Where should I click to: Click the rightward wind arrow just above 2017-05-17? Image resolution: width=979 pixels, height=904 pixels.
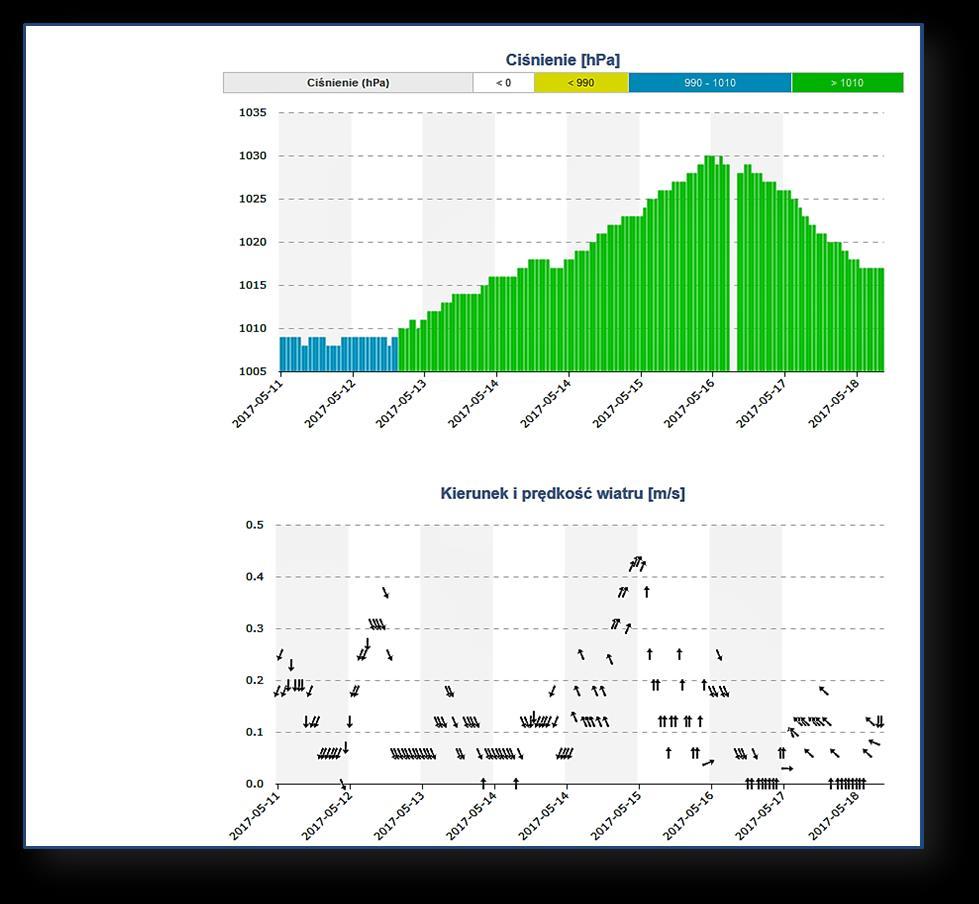tap(787, 768)
